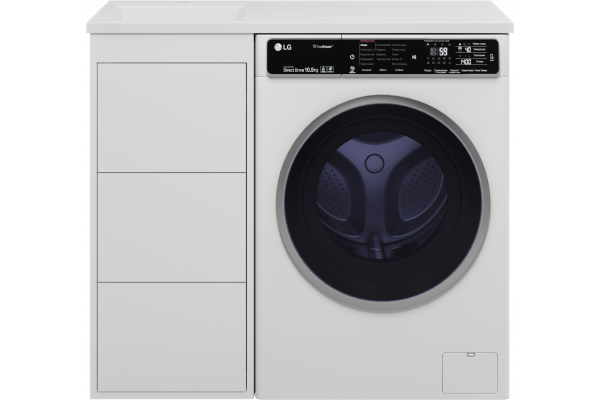Tap the temperature display showing 40
Screen dimensions: 600x400
tap(468, 49)
